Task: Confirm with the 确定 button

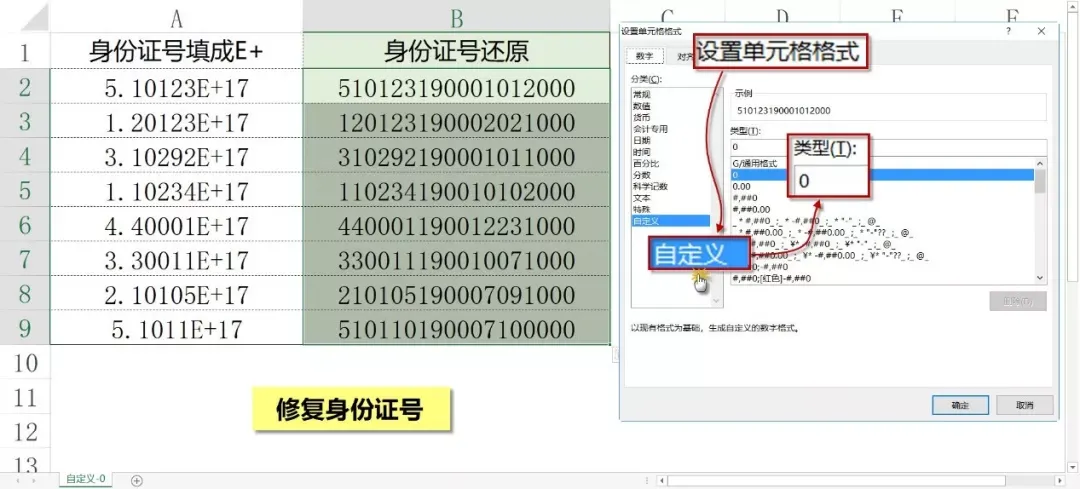Action: point(960,405)
